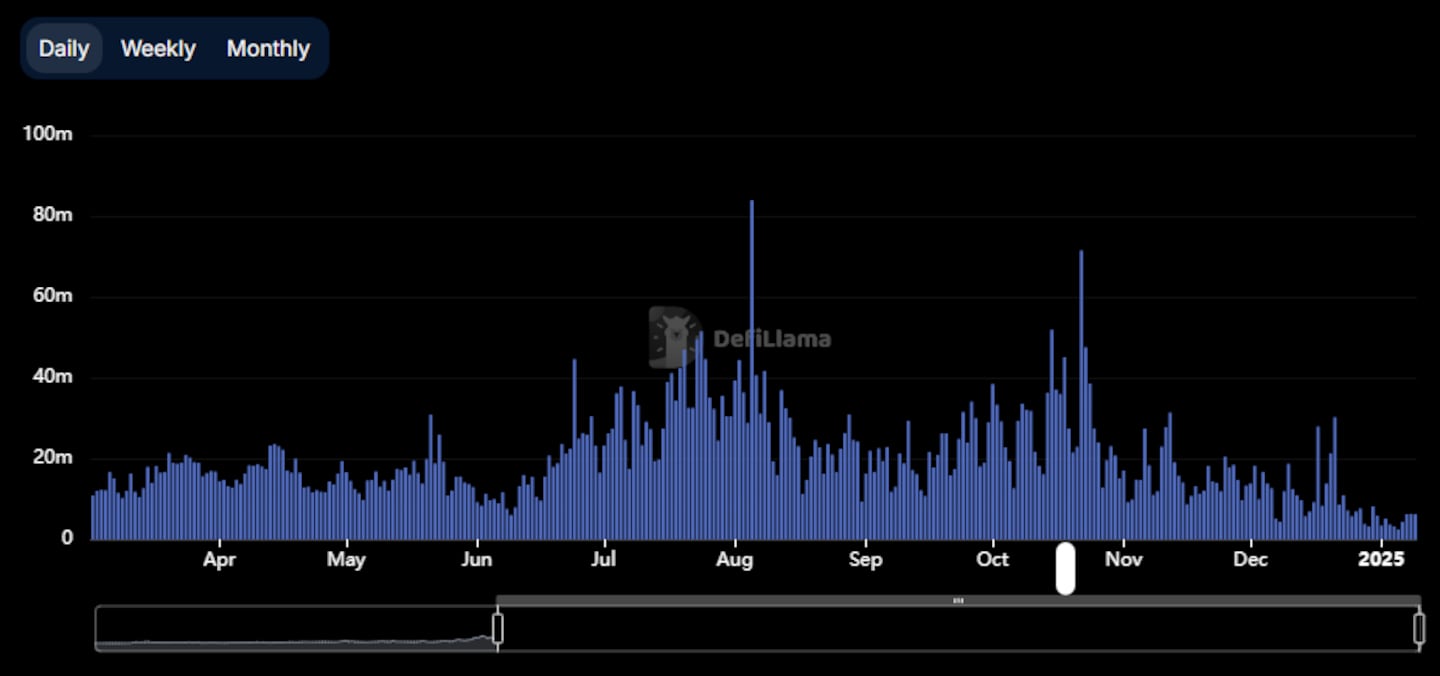1440x676 pixels.
Task: Click the mini overview chart left of selection
Action: 296,629
